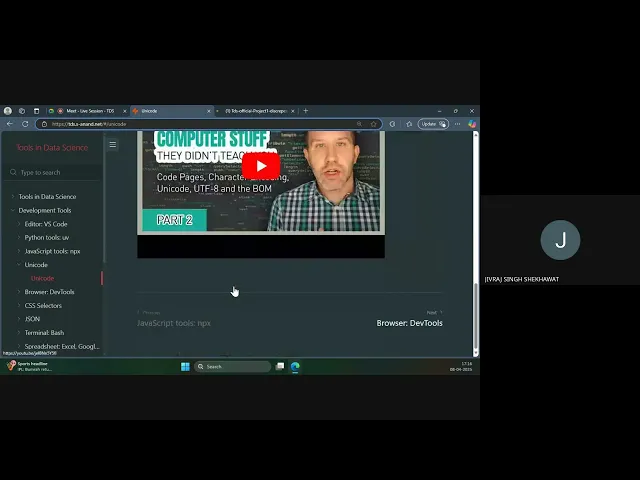This screenshot has height=480, width=640.
Task: Open the favorites list icon
Action: click(x=409, y=124)
